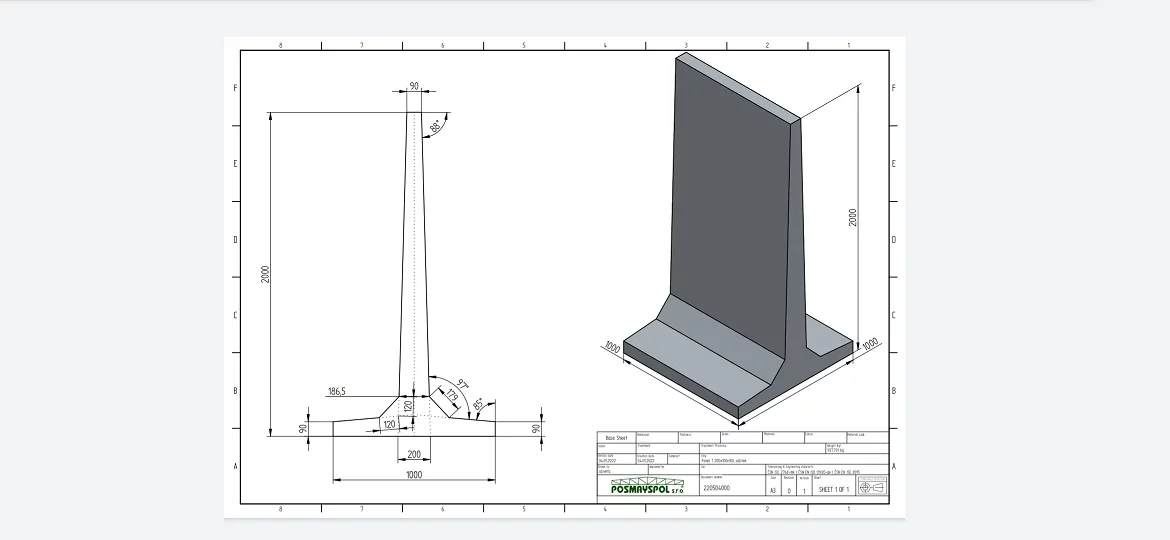Click the 186,5 dimension label
Image resolution: width=1170 pixels, height=540 pixels.
[x=337, y=392]
